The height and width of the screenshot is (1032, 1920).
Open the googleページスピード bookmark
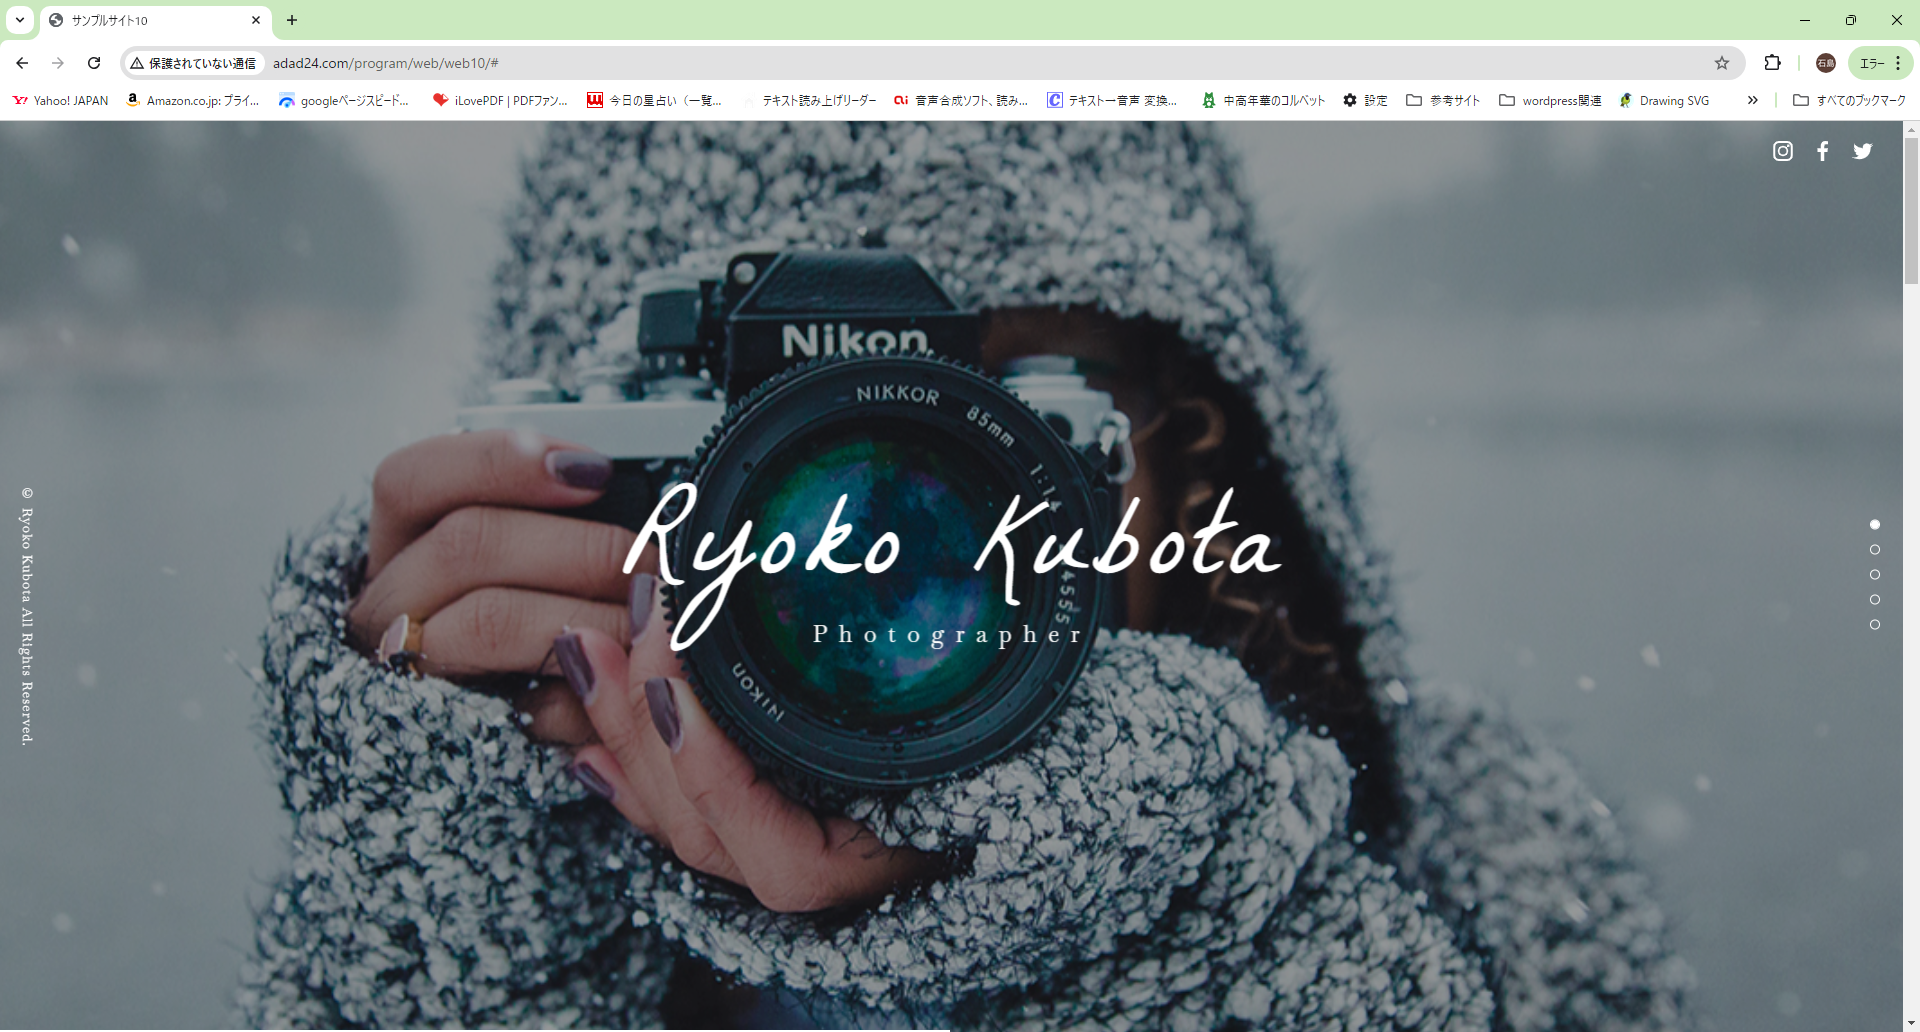coord(344,100)
